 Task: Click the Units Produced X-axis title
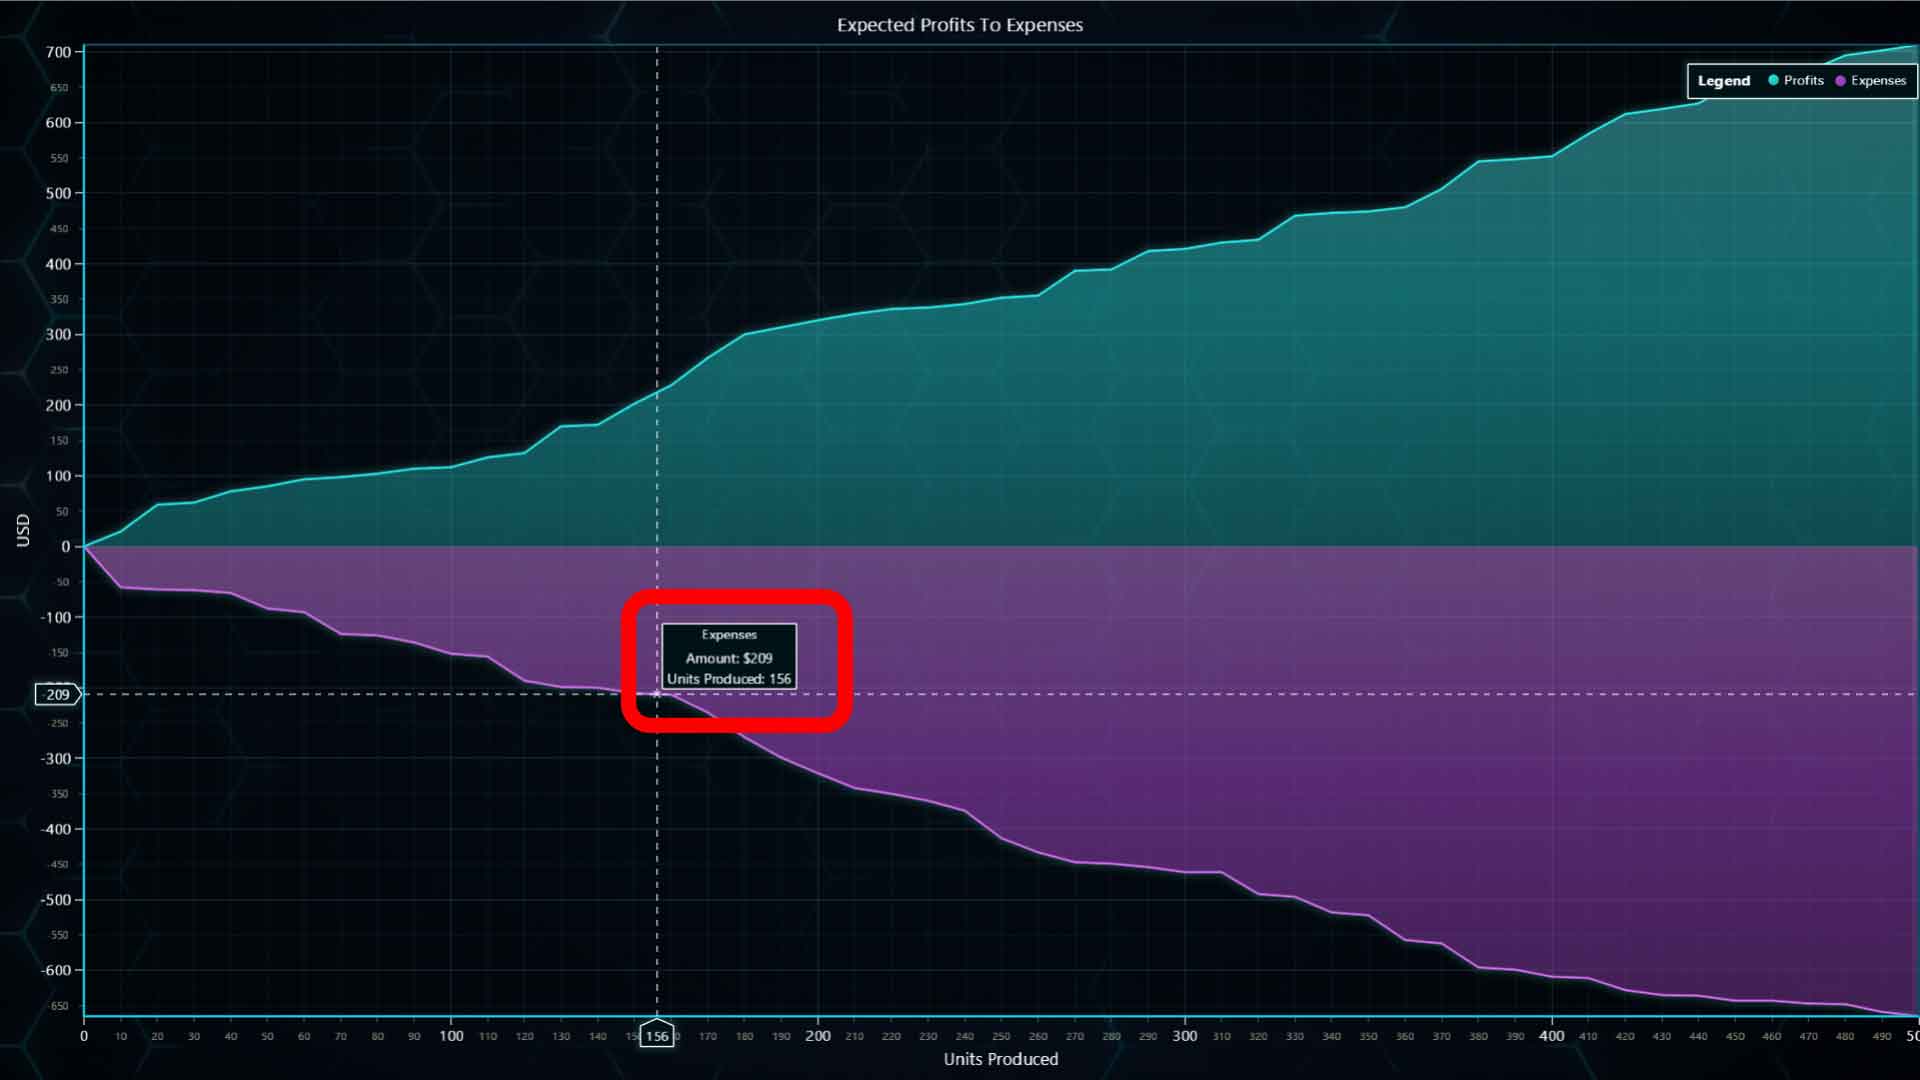1001,1059
